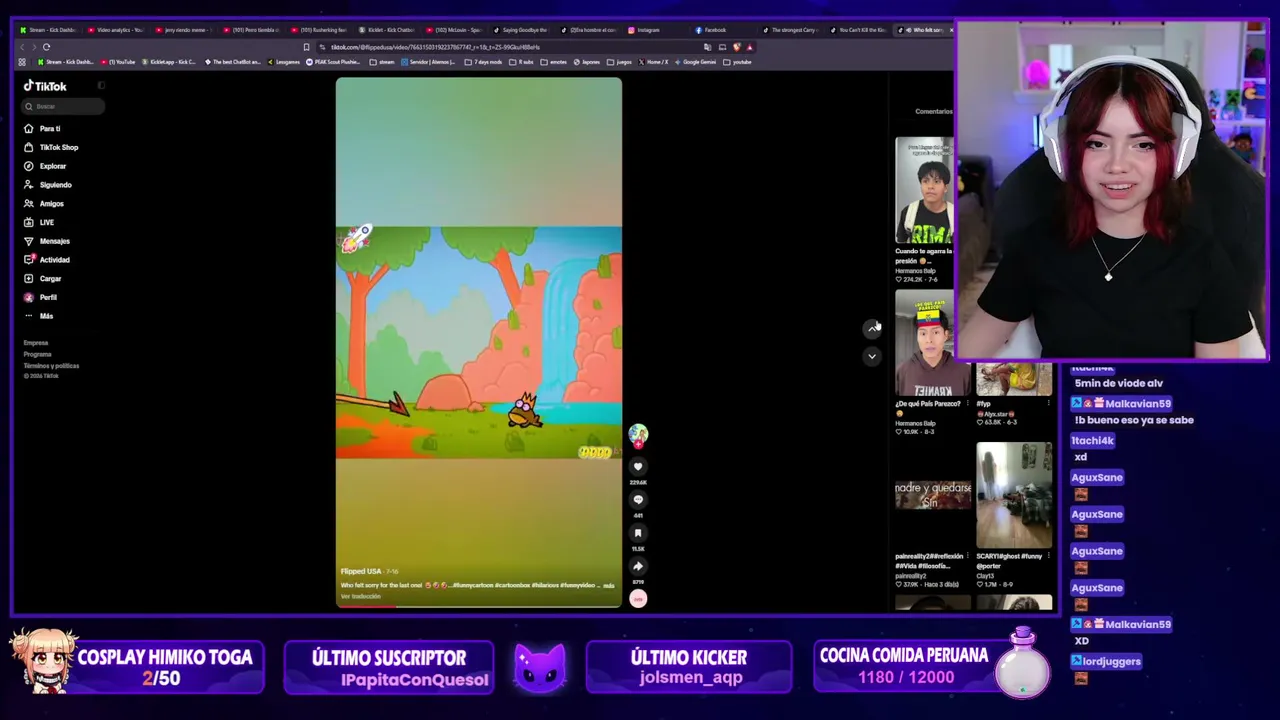
Task: Click the creator avatar beside video
Action: 638,433
